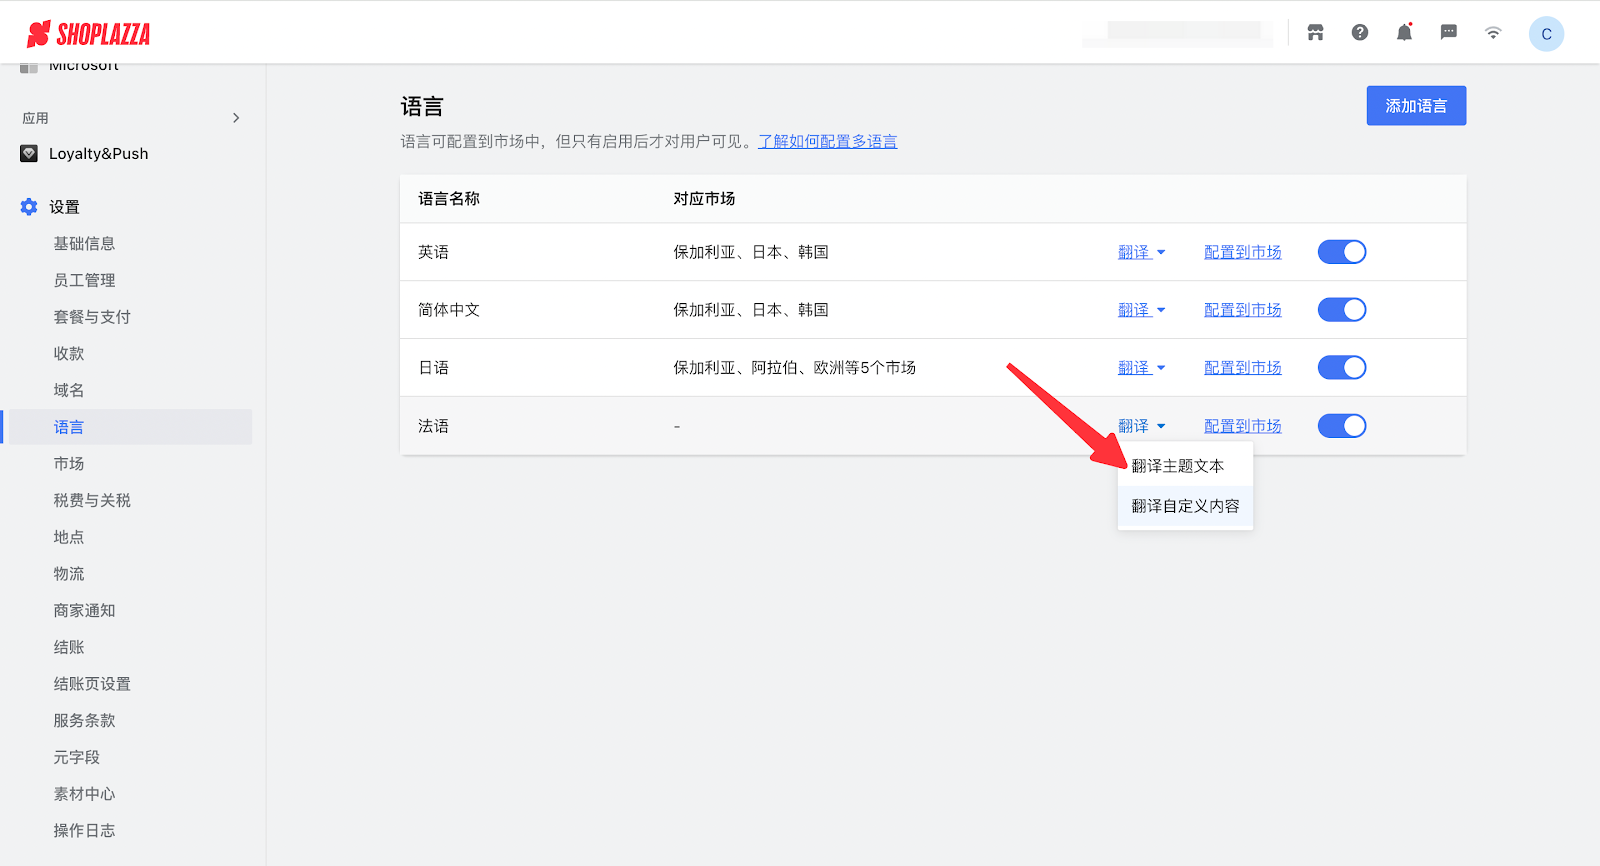Turn off the 简体中文 language toggle

tap(1342, 310)
